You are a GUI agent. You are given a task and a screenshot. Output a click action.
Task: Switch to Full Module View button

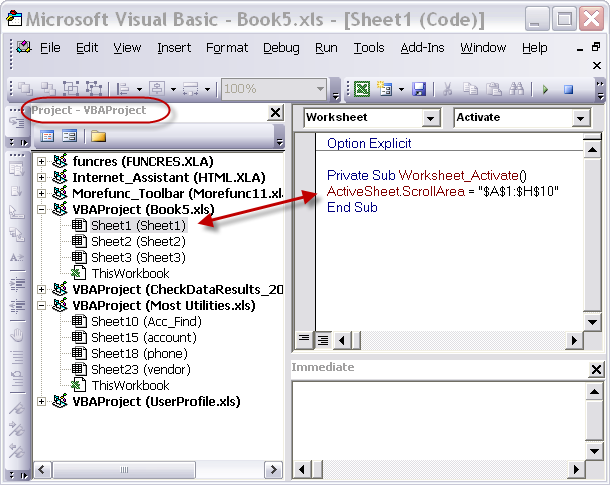[323, 340]
